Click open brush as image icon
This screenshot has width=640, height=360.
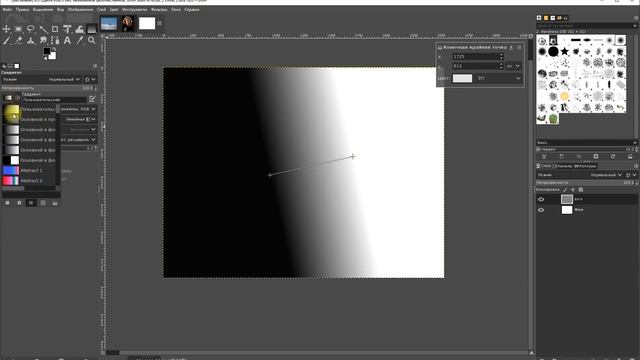pos(630,156)
